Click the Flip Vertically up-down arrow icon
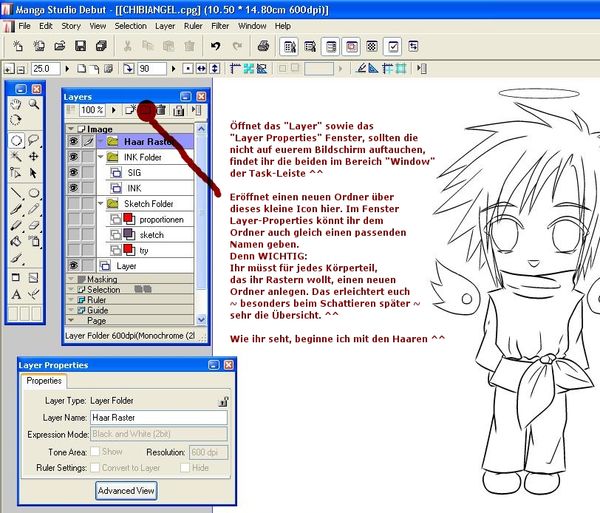 pyautogui.click(x=215, y=69)
